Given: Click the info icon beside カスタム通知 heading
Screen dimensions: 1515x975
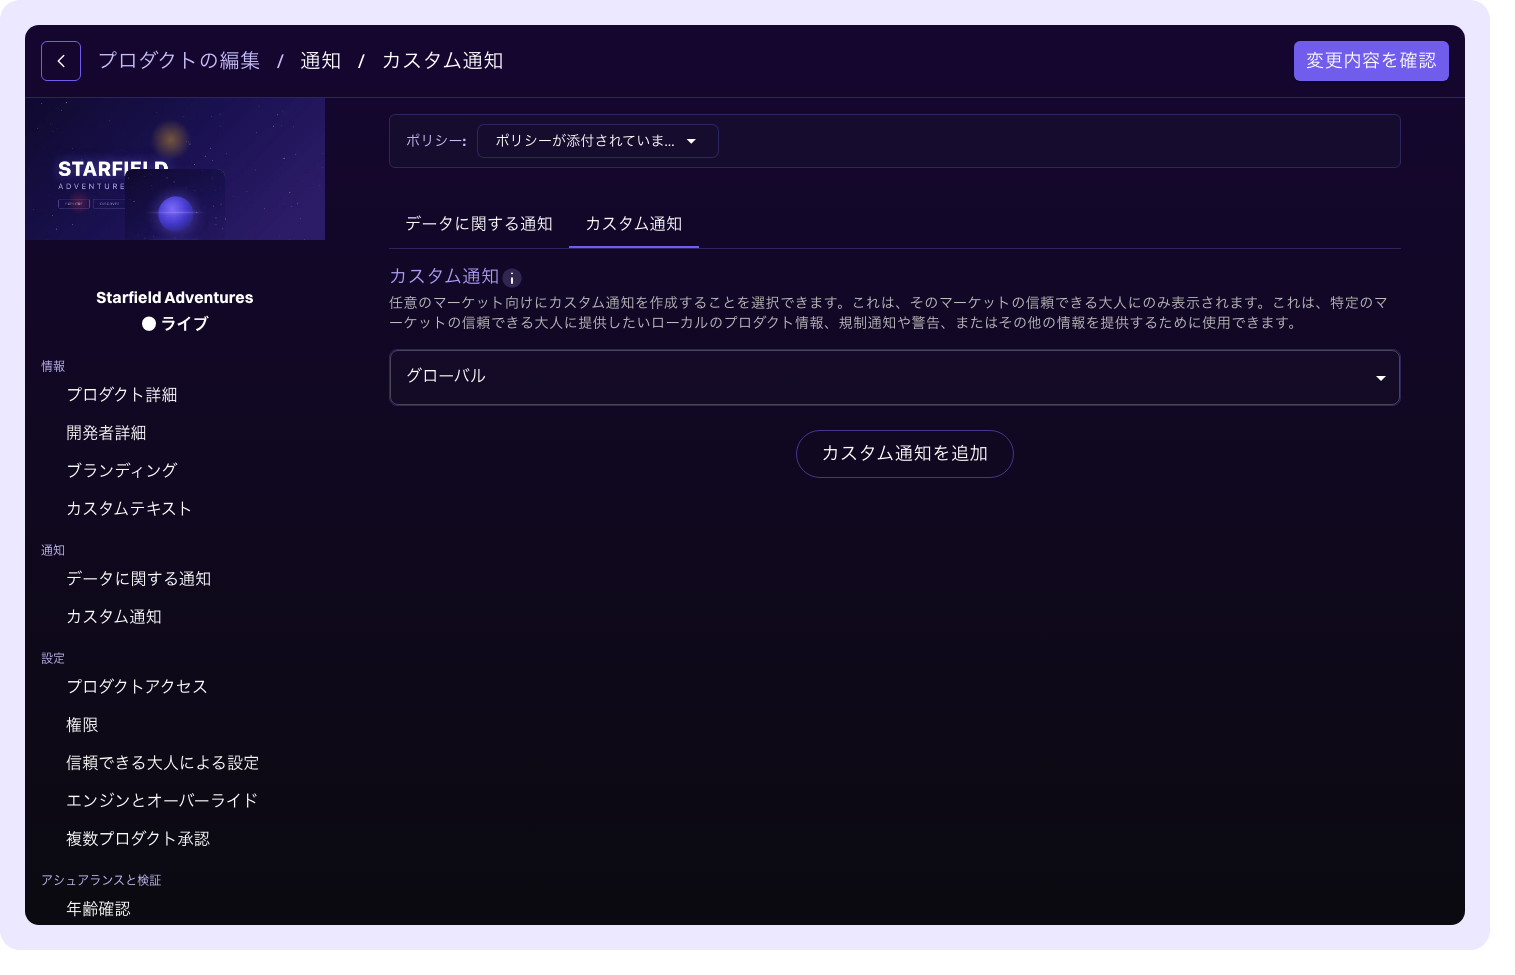Looking at the screenshot, I should click(x=512, y=278).
